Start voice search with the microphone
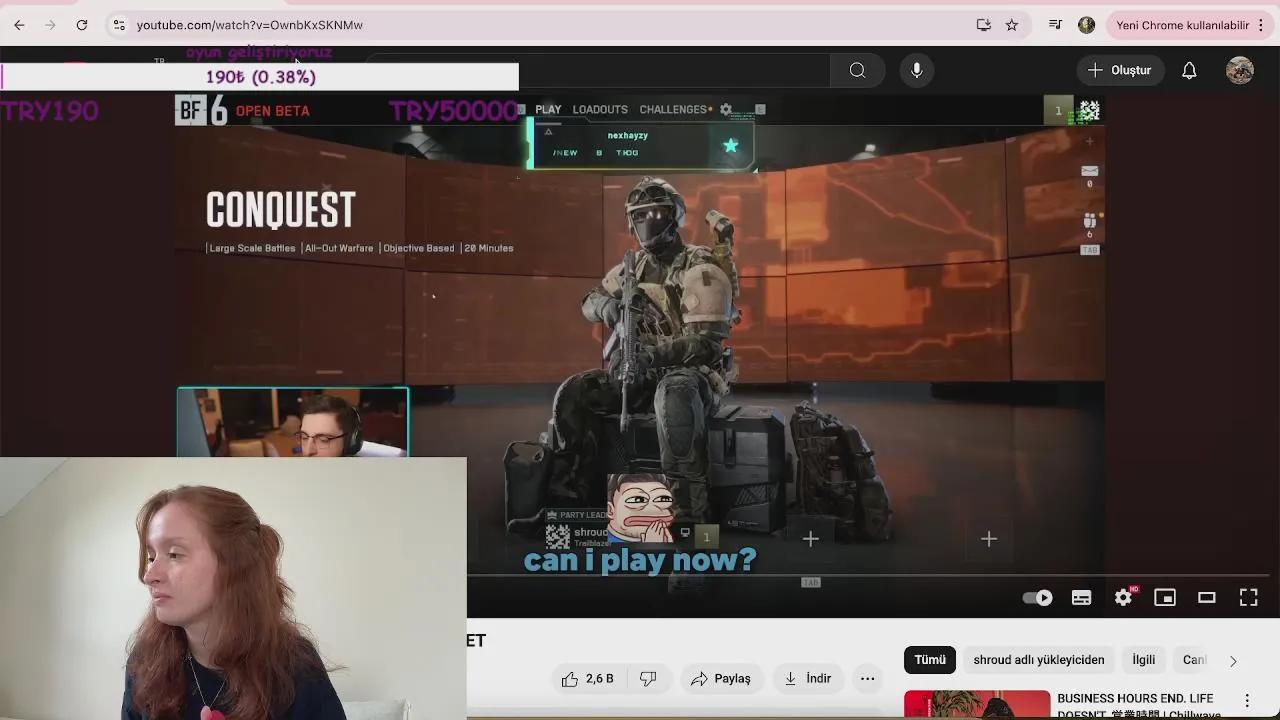 click(917, 70)
